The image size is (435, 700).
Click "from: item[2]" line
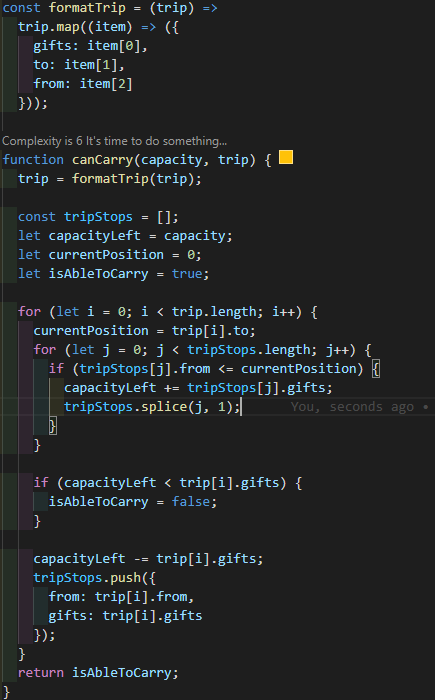point(83,83)
